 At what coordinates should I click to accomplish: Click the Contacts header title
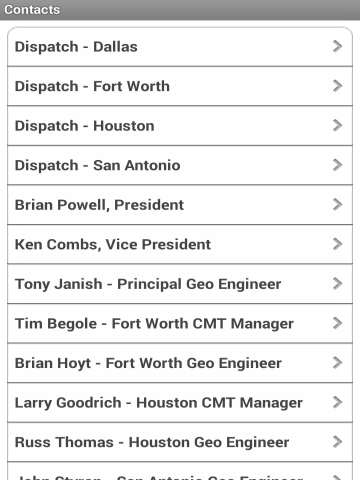pyautogui.click(x=32, y=10)
